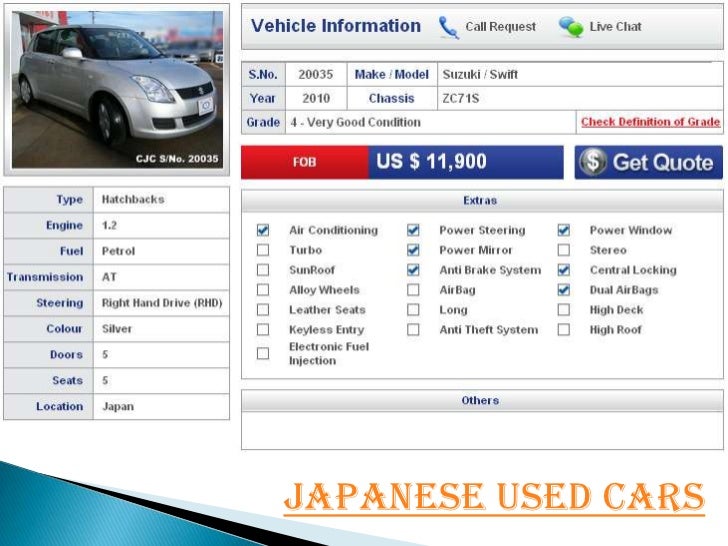Check the High Deck checkbox
728x546 pixels.
pyautogui.click(x=564, y=310)
